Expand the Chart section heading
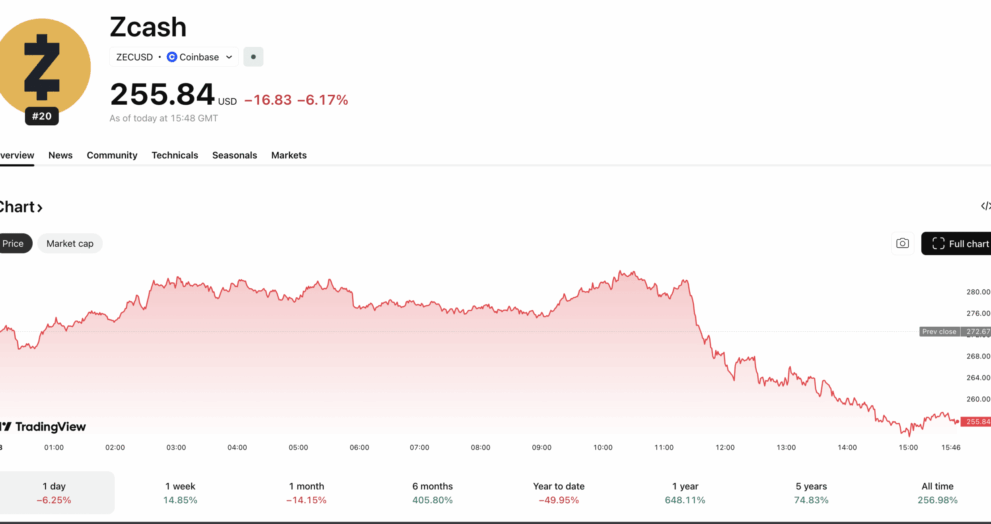This screenshot has width=991, height=524. pos(20,207)
